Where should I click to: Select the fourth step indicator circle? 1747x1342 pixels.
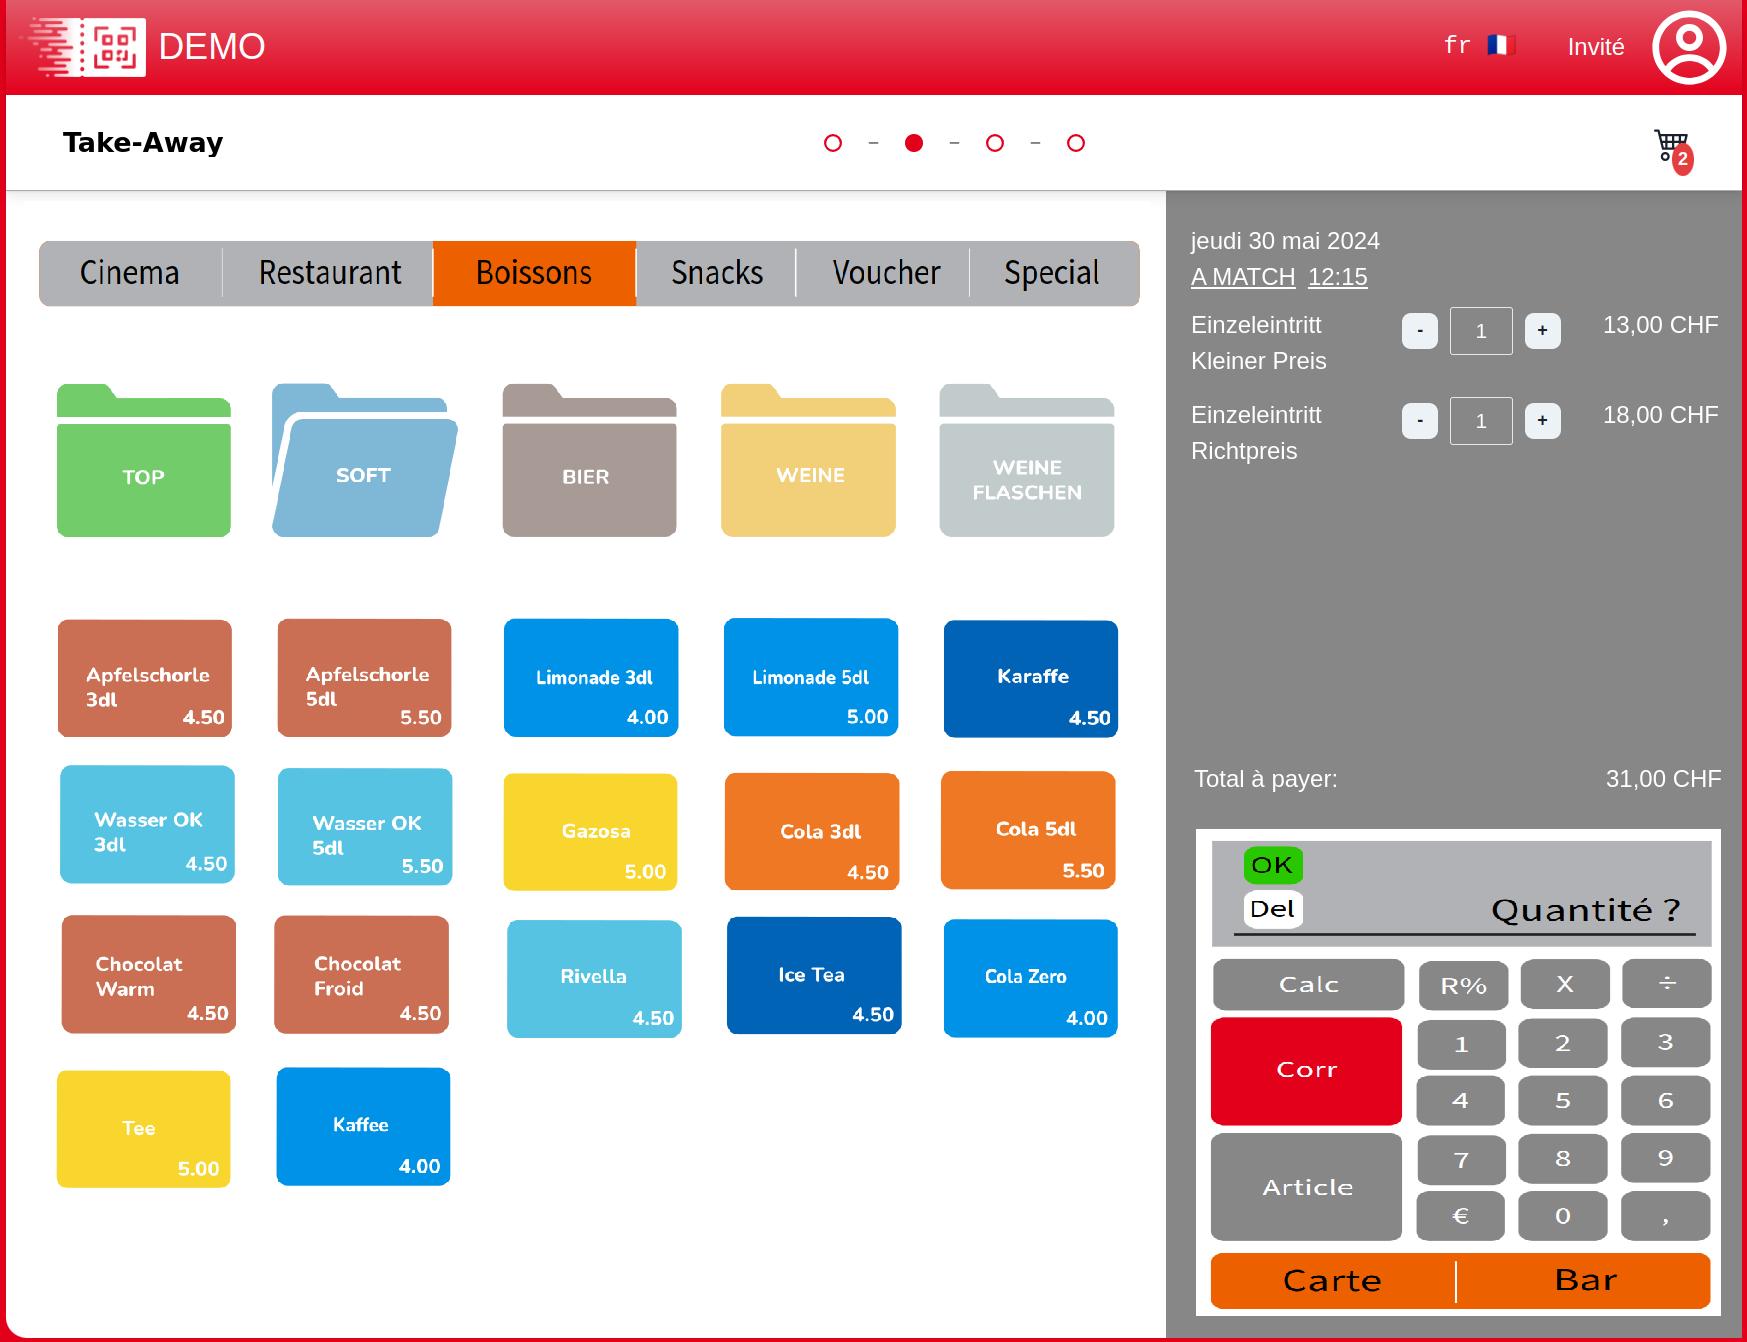pyautogui.click(x=1075, y=143)
